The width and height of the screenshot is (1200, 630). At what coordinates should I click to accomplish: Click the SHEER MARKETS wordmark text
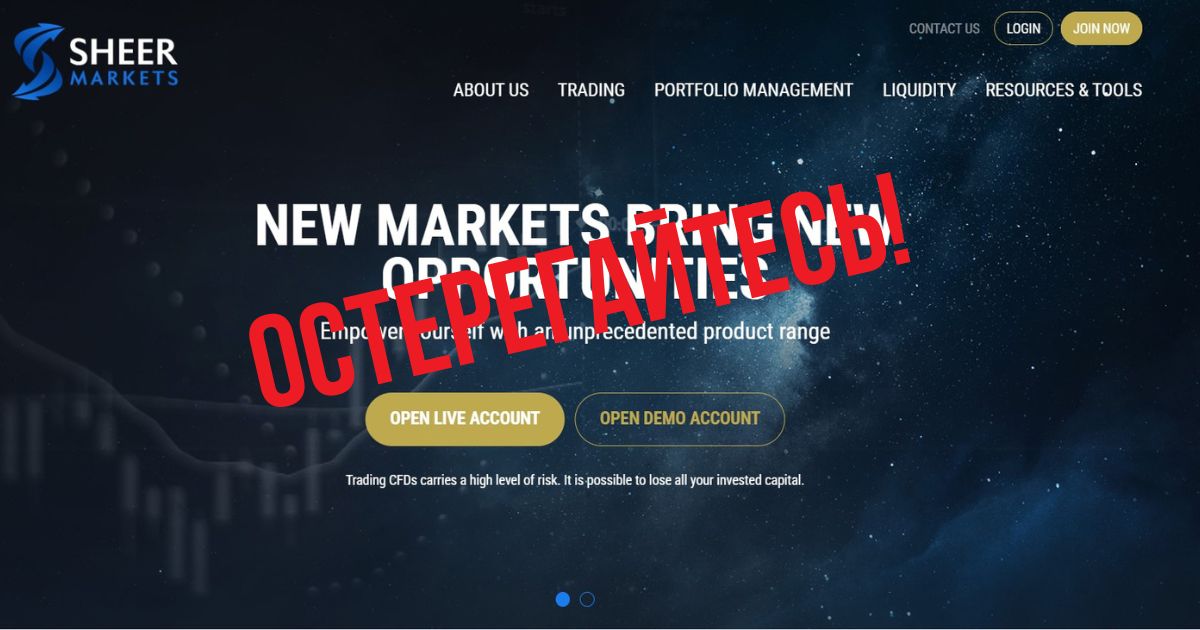point(123,61)
